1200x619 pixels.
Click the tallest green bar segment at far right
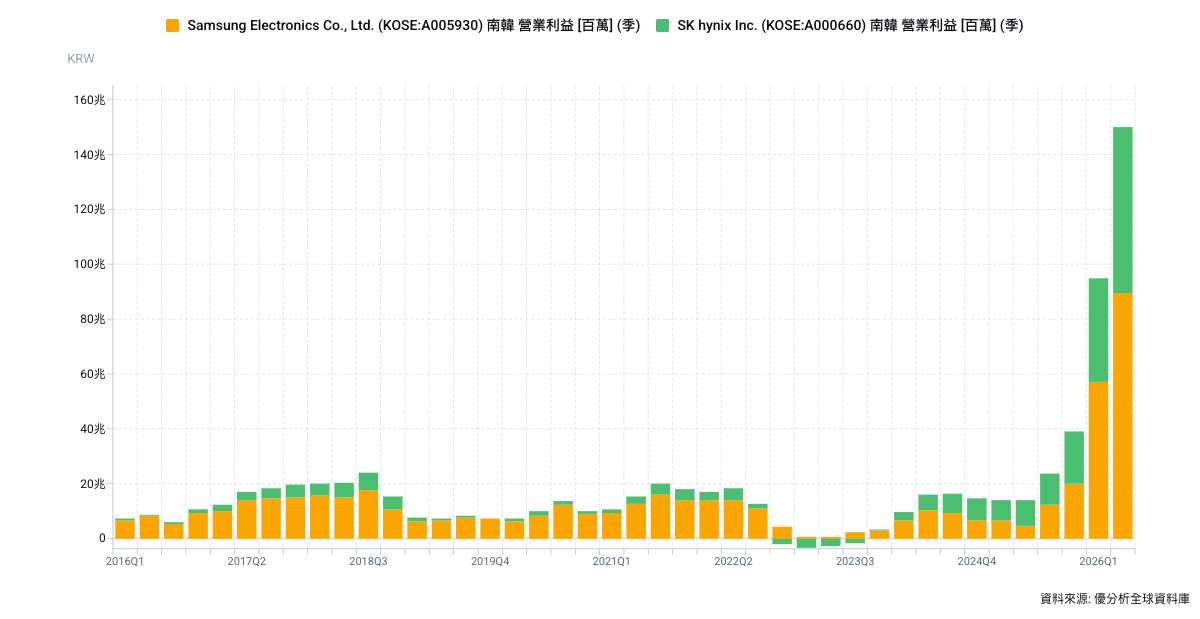1123,210
